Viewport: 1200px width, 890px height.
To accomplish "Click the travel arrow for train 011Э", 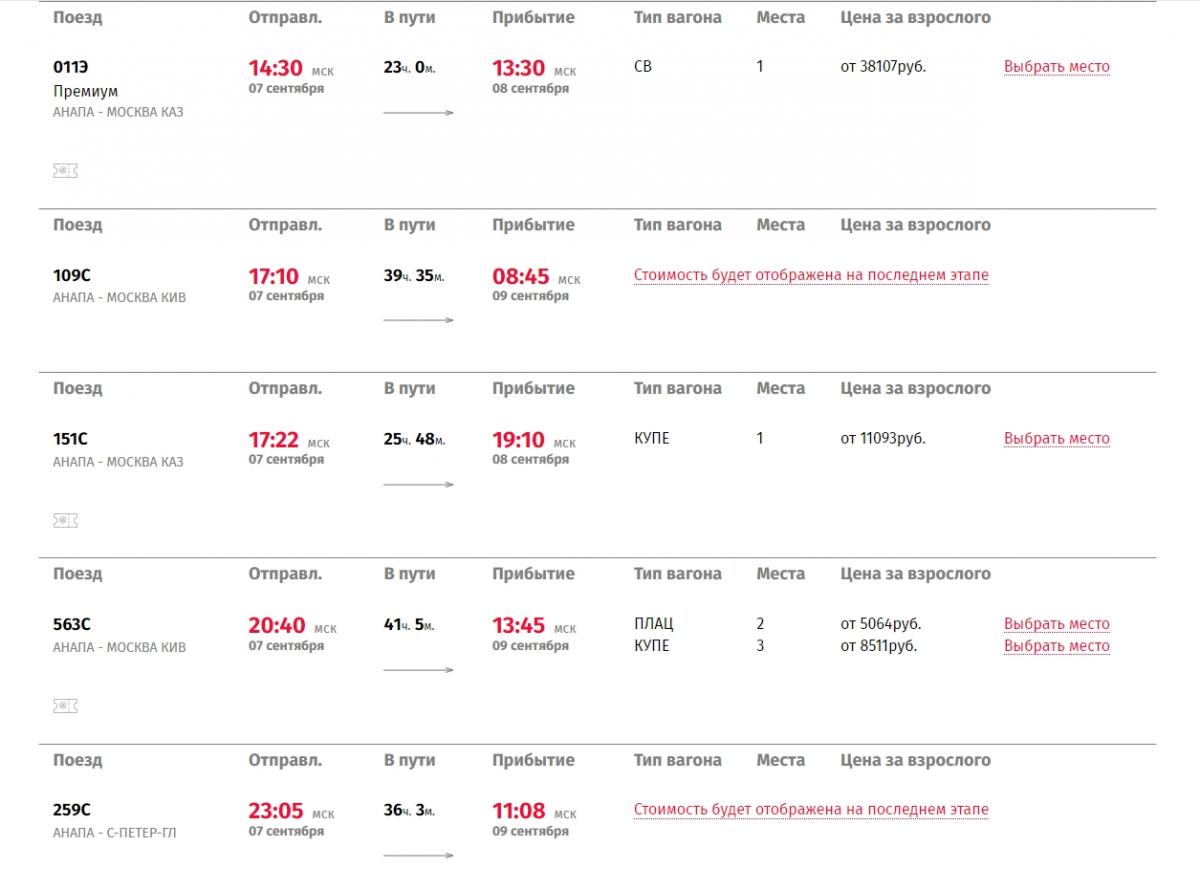I will pyautogui.click(x=419, y=113).
